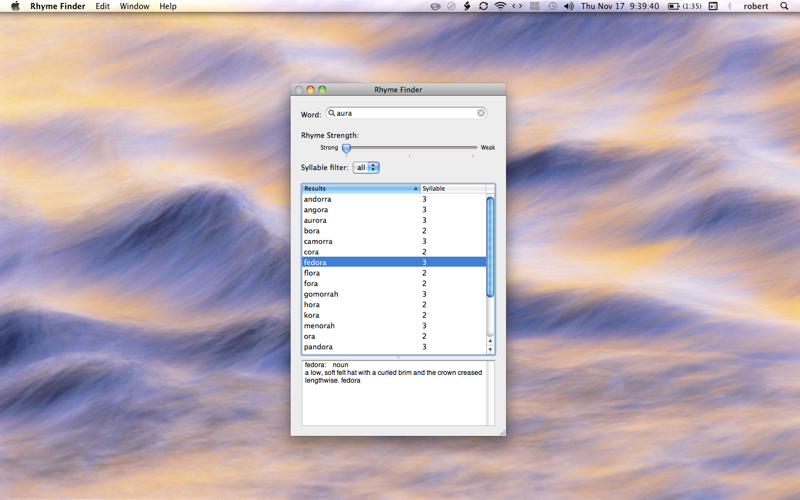Close the Rhyme Finder window

click(x=299, y=90)
